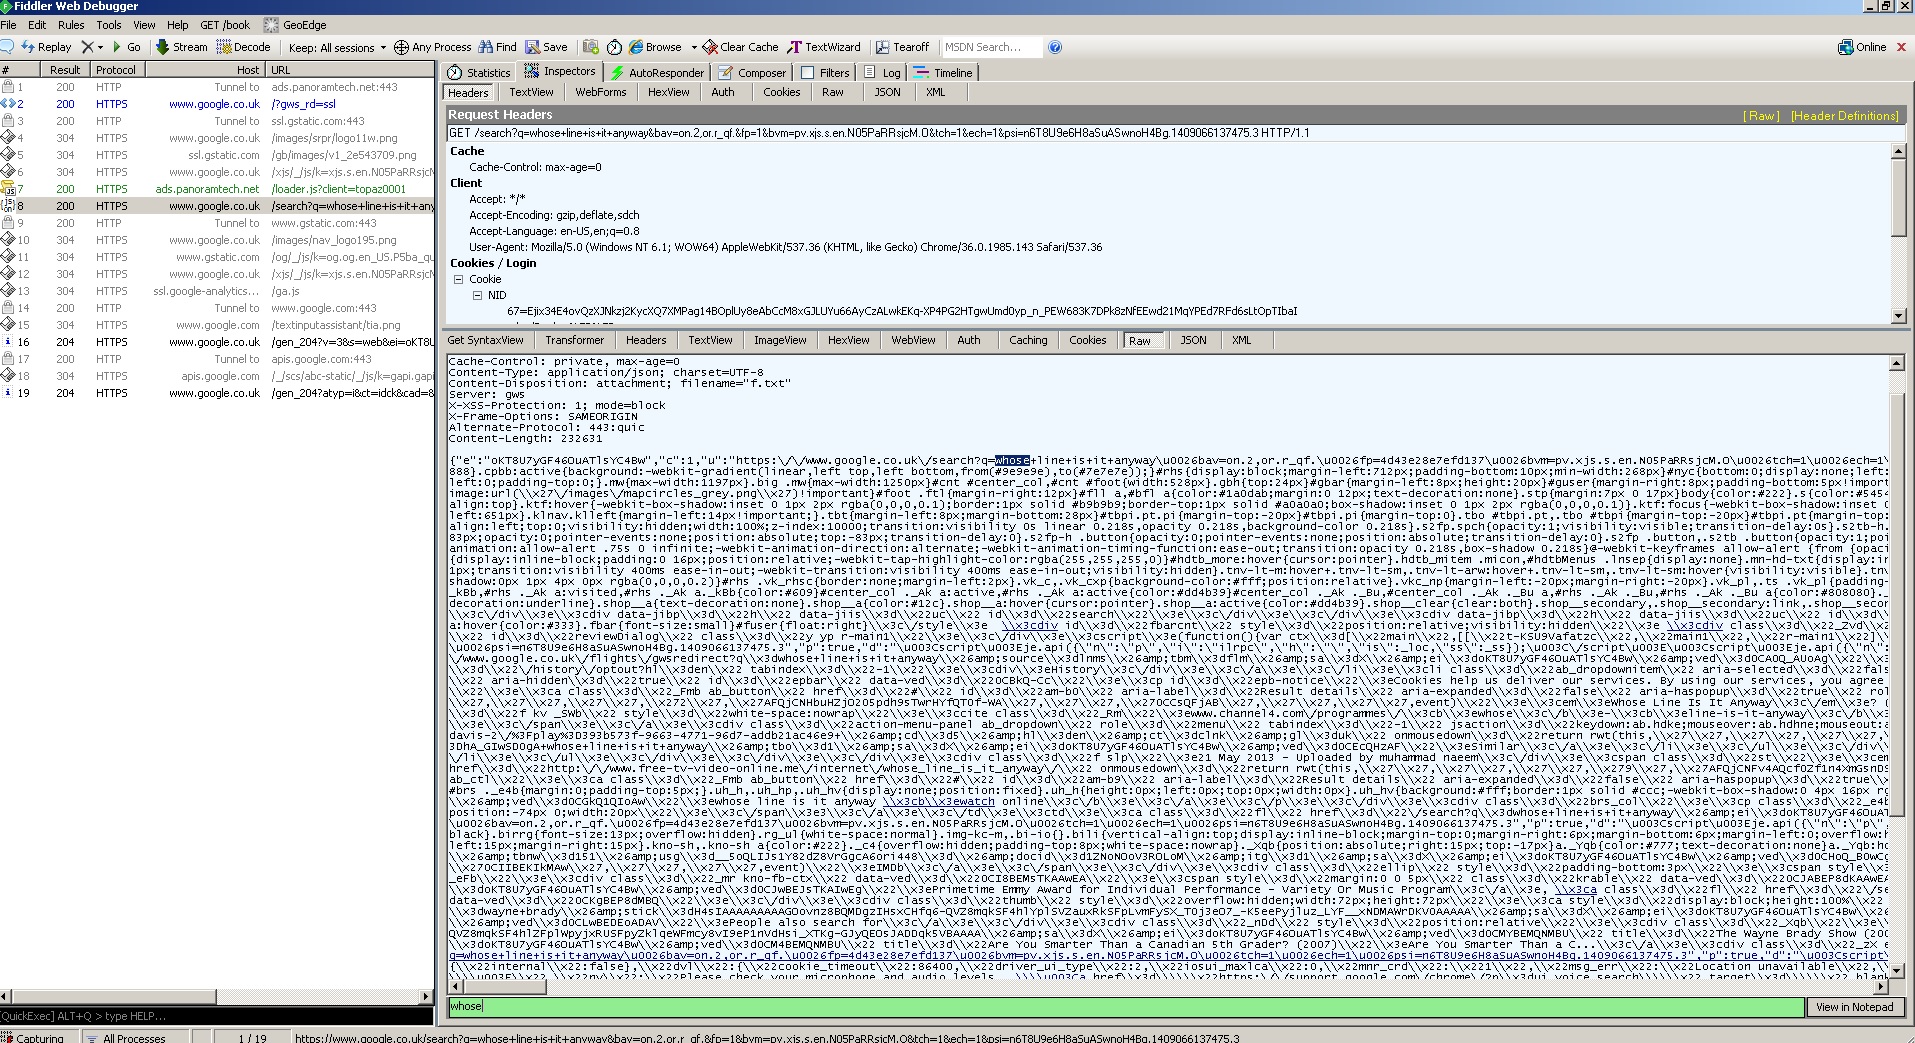Select session 2 with URL /?gws_rd=ssl

[x=217, y=104]
